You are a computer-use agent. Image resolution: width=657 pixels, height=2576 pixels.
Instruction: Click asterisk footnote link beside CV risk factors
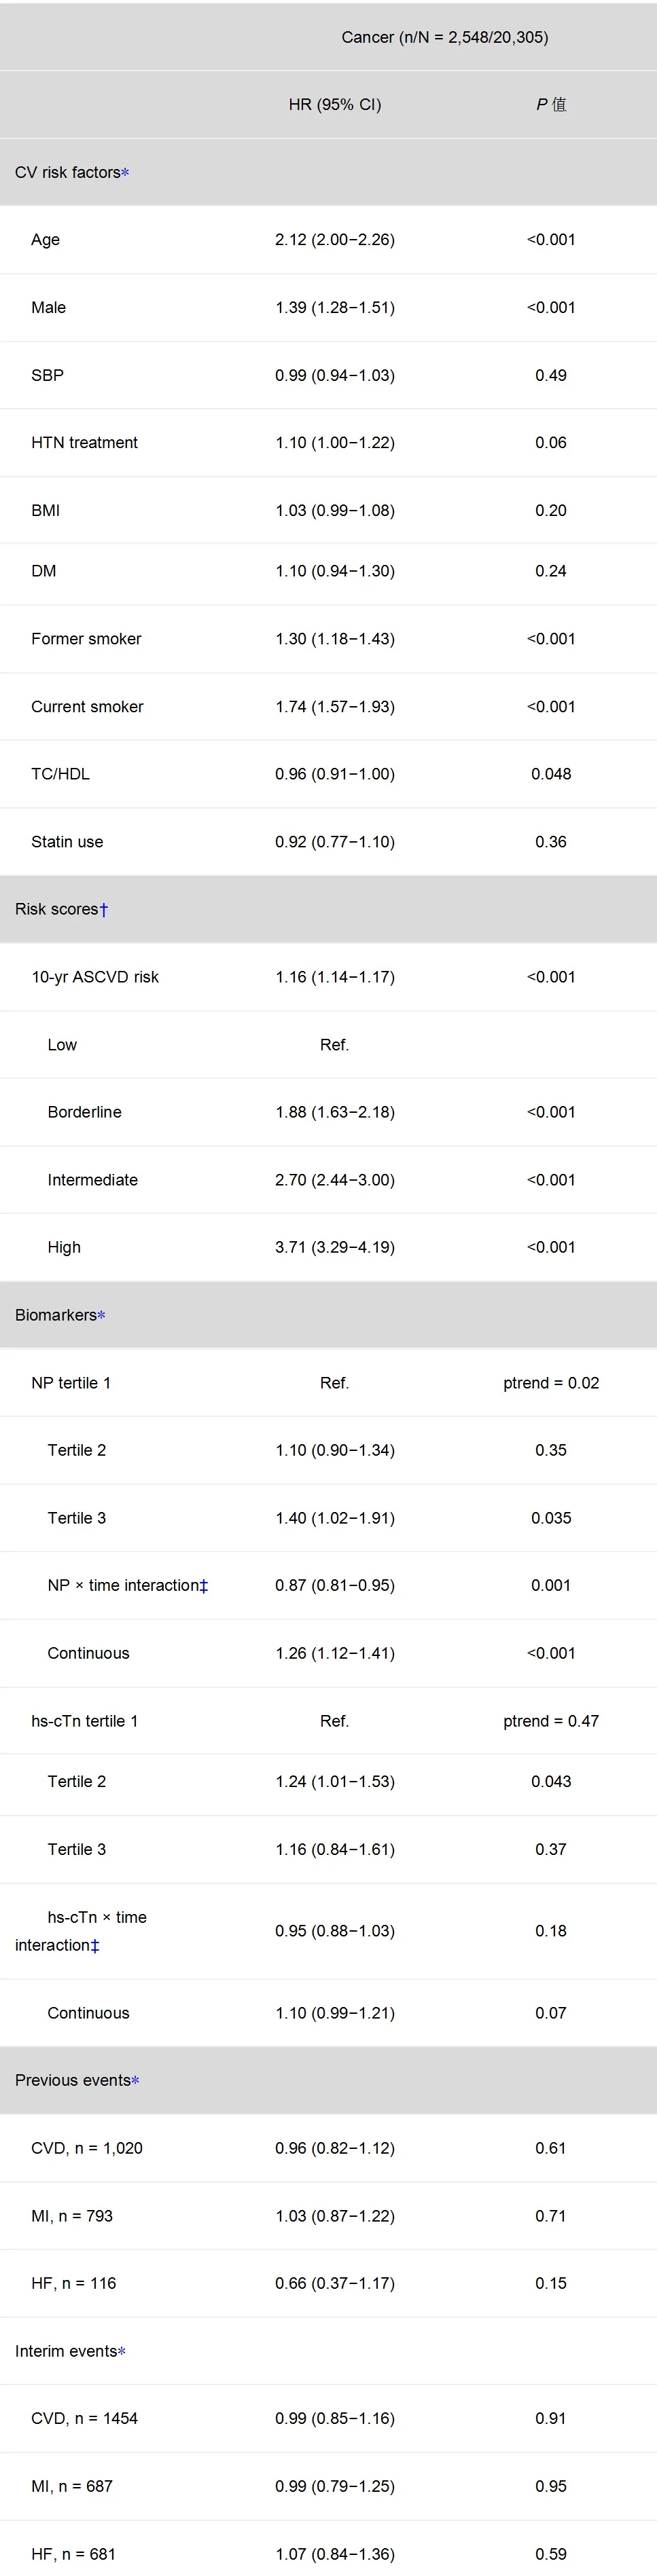click(125, 173)
